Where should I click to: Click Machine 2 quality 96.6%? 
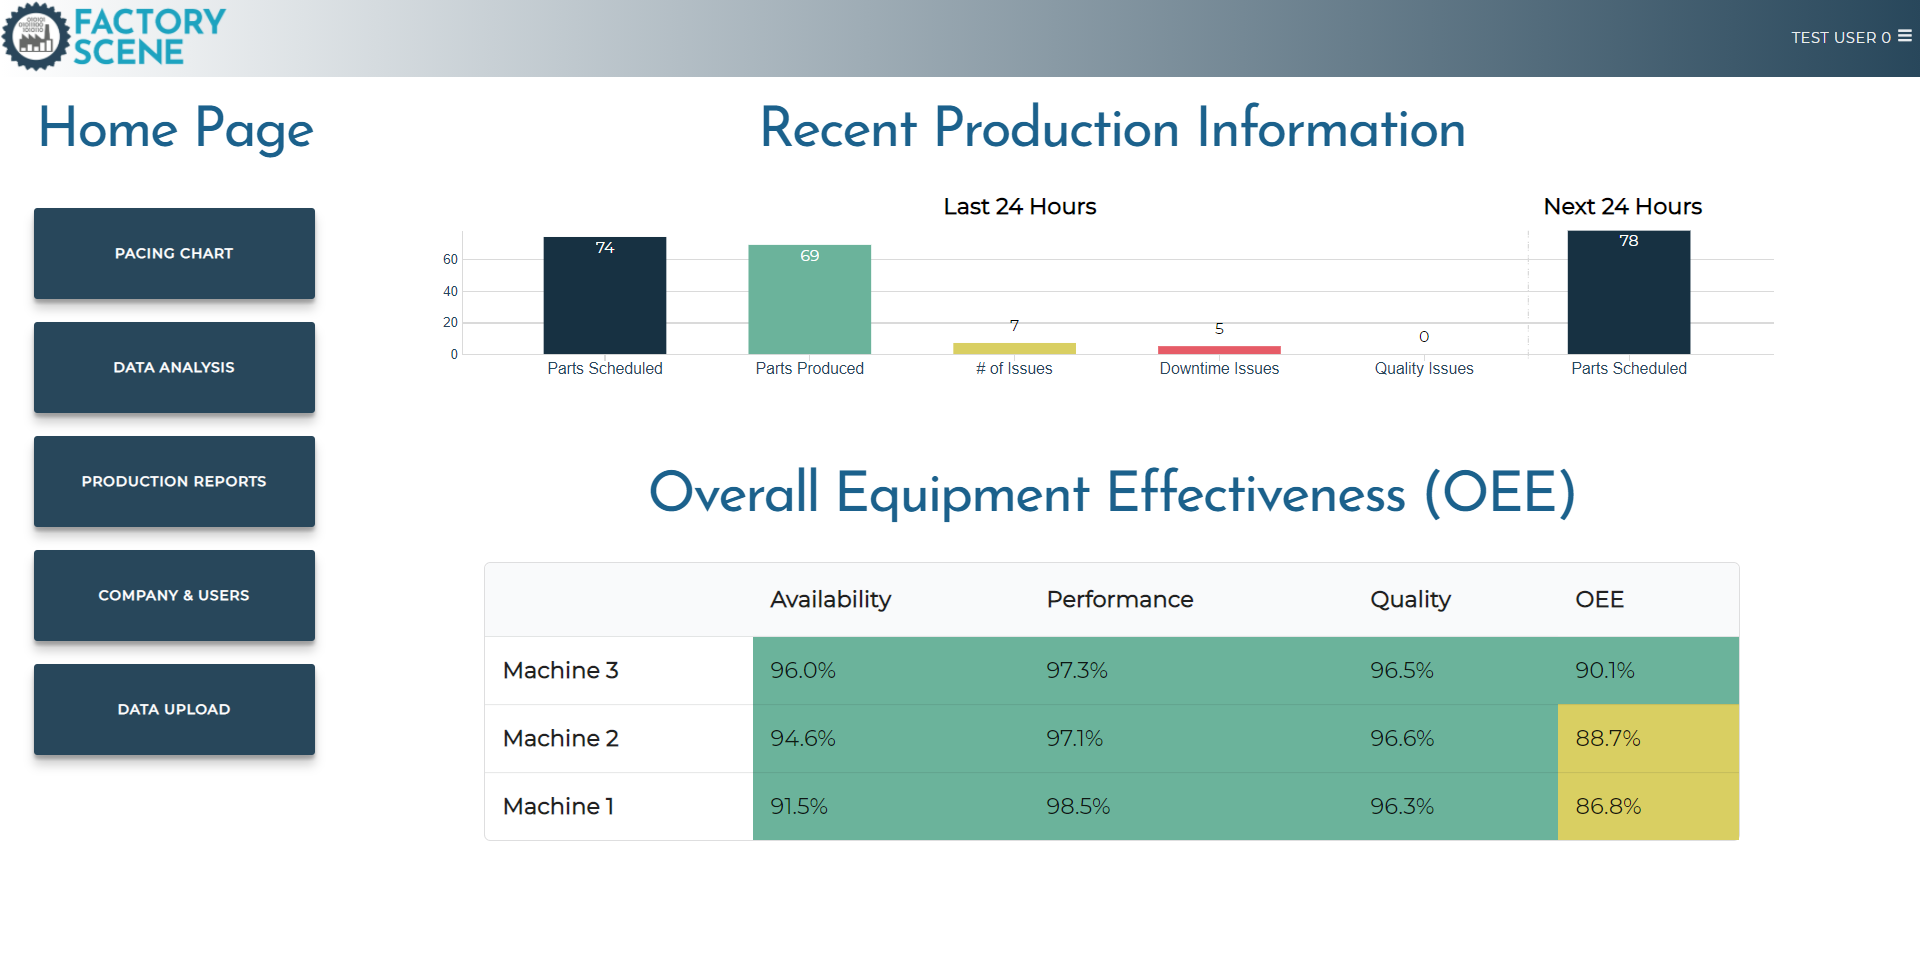(1402, 738)
